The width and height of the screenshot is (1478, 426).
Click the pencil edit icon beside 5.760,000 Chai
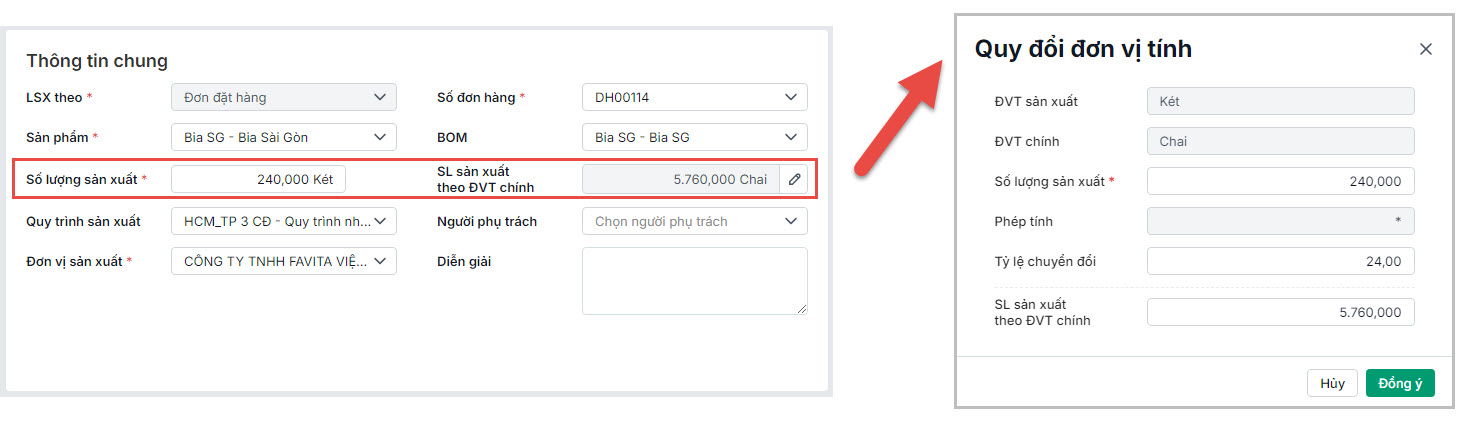(x=794, y=180)
